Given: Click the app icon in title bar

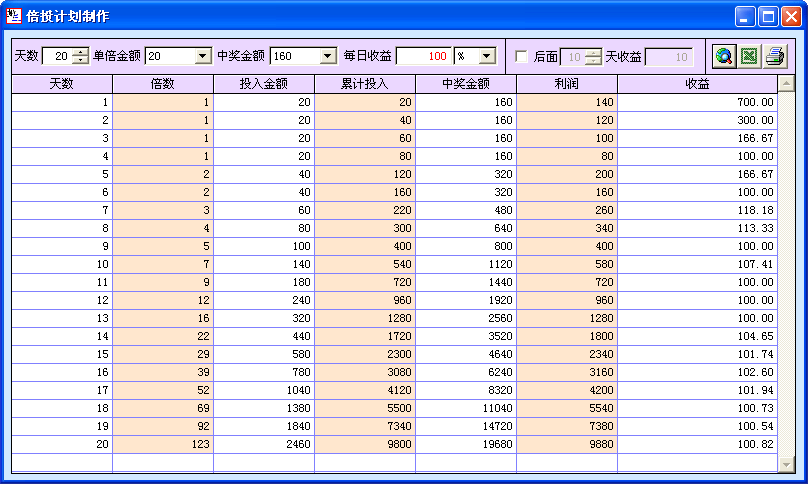Looking at the screenshot, I should click(14, 16).
